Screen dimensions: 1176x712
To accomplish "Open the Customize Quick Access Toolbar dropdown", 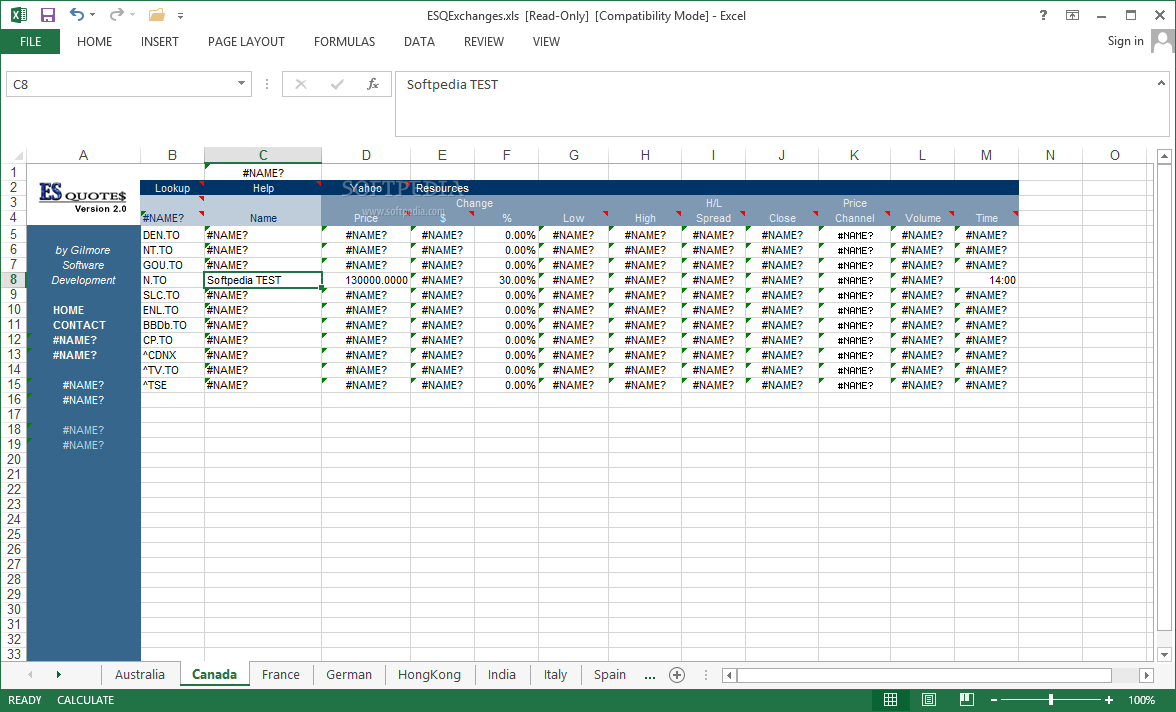I will (180, 15).
